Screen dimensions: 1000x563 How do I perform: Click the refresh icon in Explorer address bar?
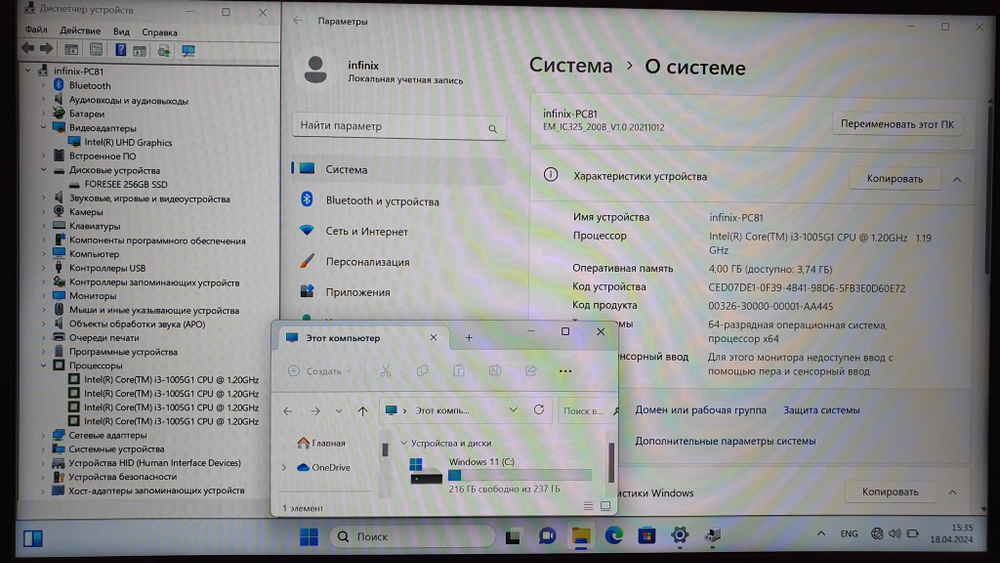[x=539, y=410]
